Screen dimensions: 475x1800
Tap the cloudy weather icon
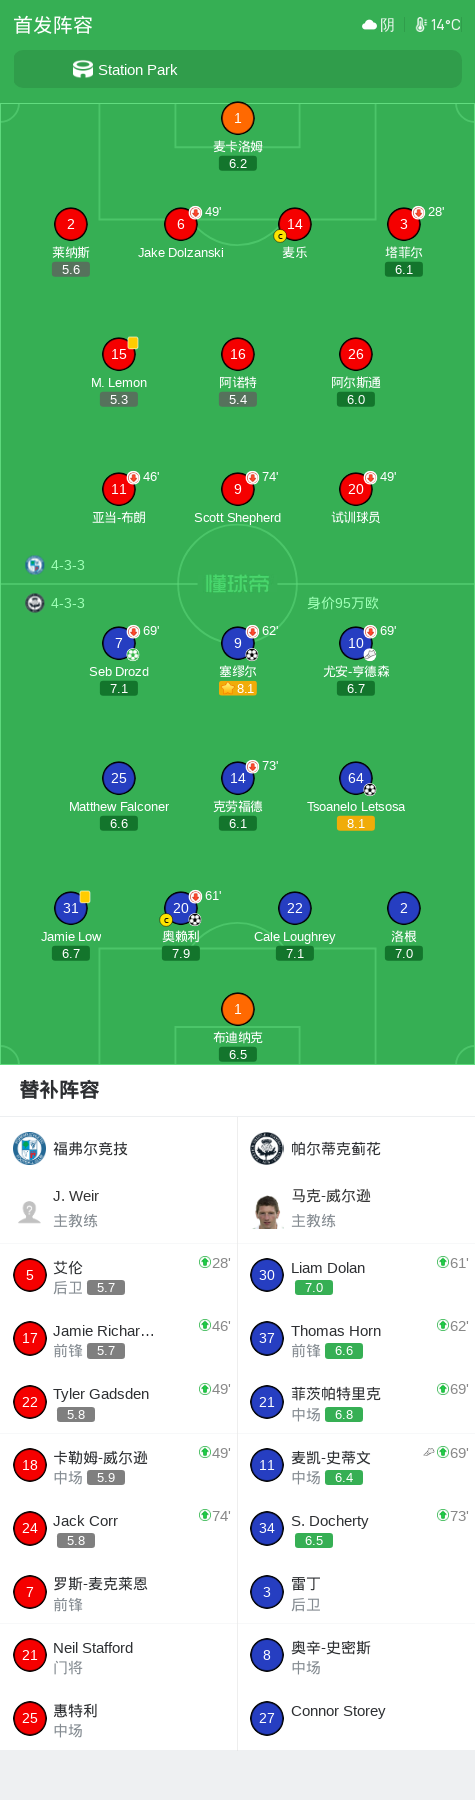click(x=369, y=25)
